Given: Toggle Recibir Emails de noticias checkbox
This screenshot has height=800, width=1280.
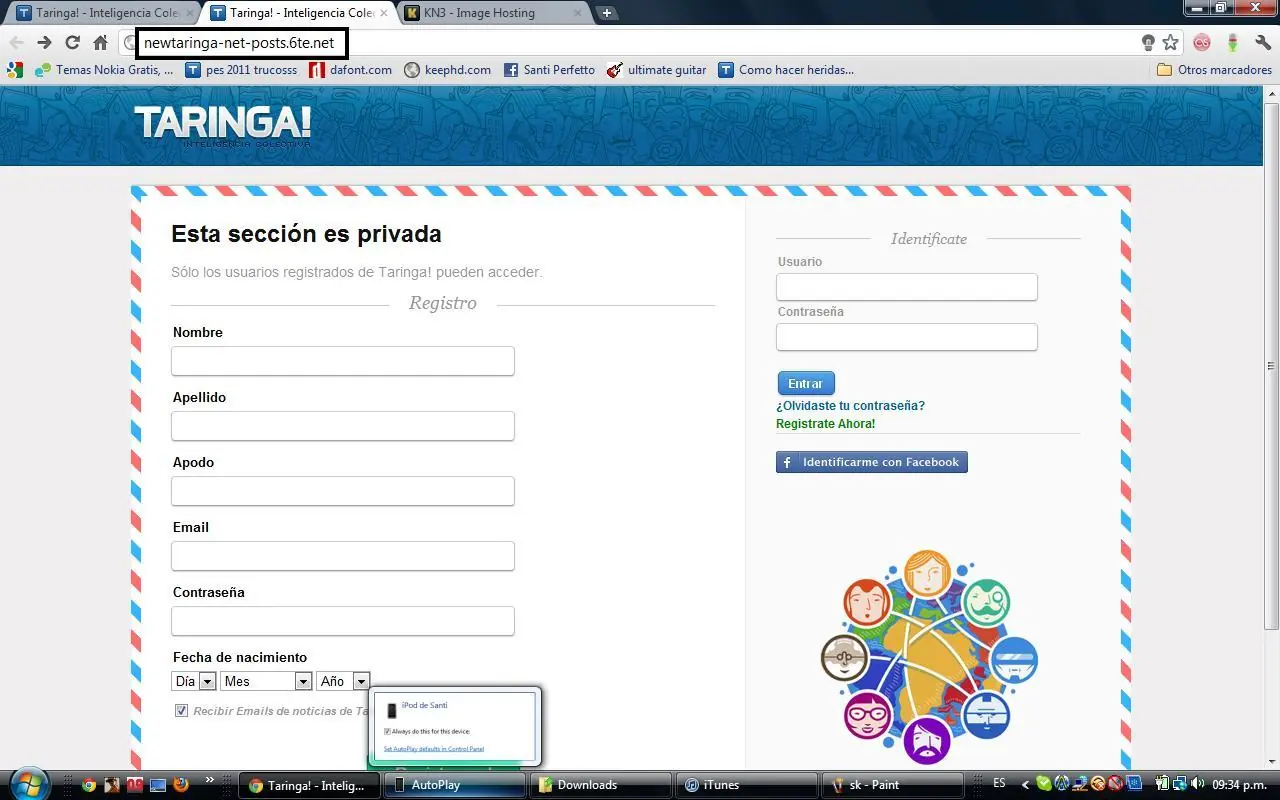Looking at the screenshot, I should (x=181, y=711).
